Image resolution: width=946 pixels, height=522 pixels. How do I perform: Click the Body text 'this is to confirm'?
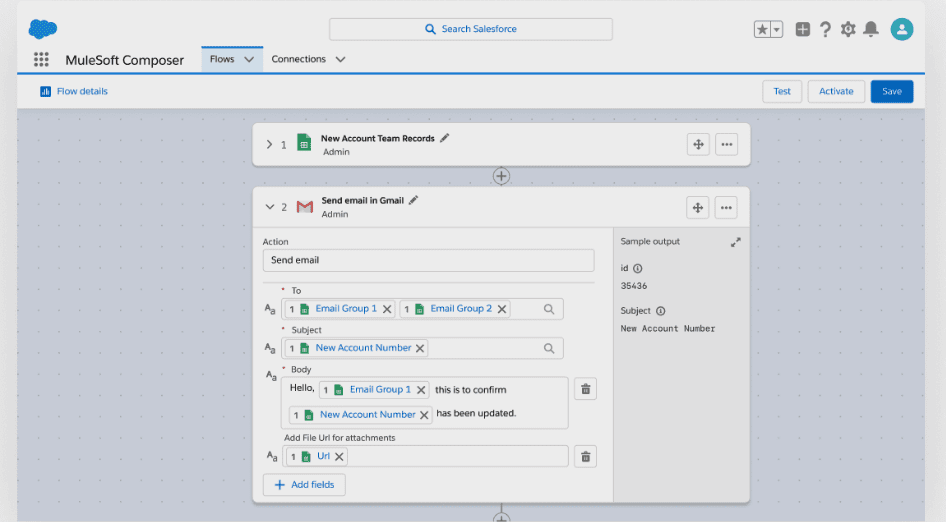[x=471, y=390]
